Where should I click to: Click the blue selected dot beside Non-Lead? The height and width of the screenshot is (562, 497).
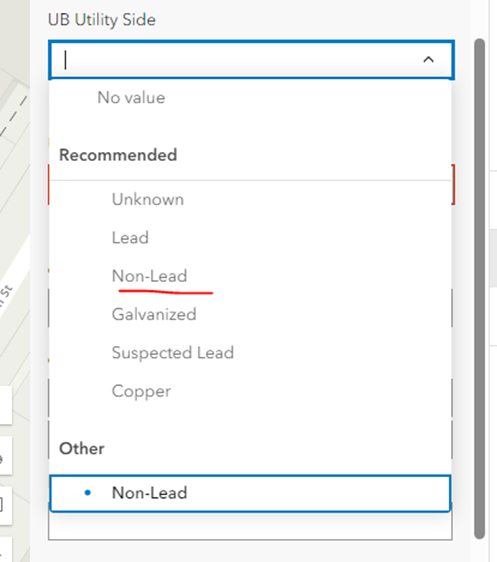click(x=87, y=493)
